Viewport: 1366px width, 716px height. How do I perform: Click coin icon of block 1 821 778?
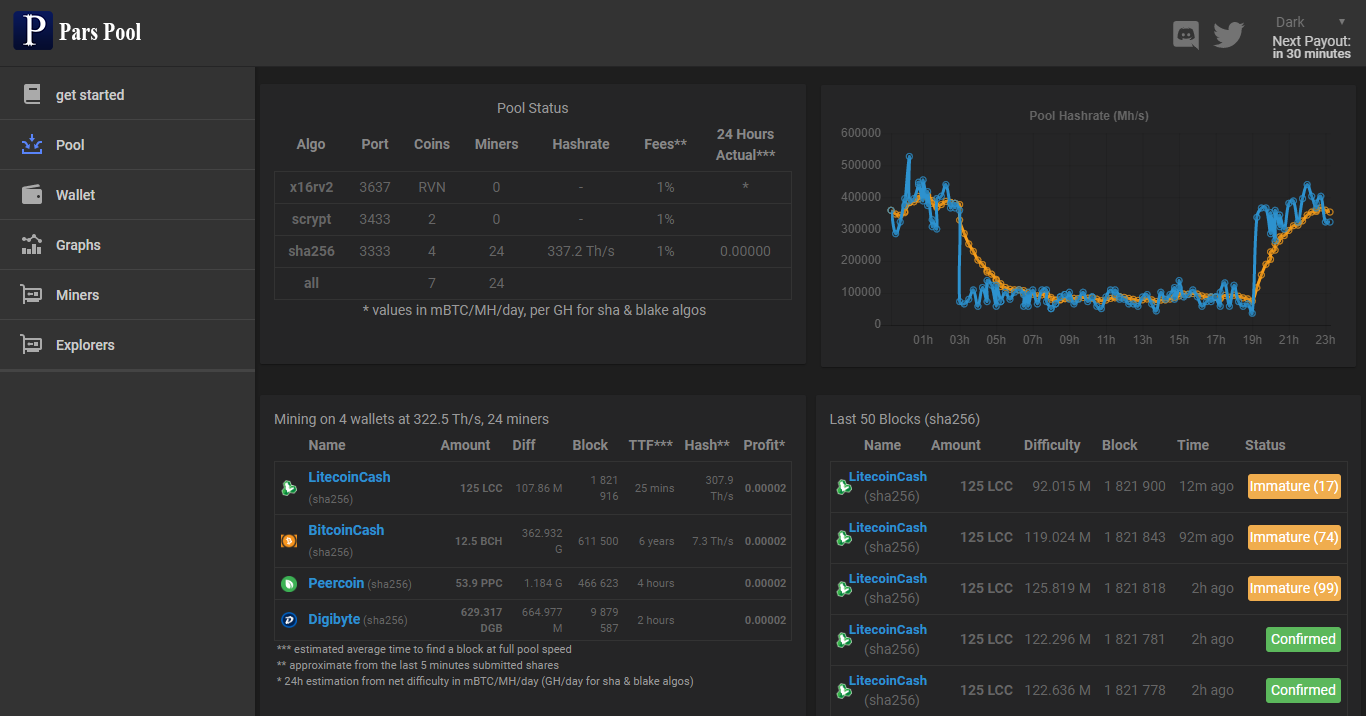tap(844, 691)
